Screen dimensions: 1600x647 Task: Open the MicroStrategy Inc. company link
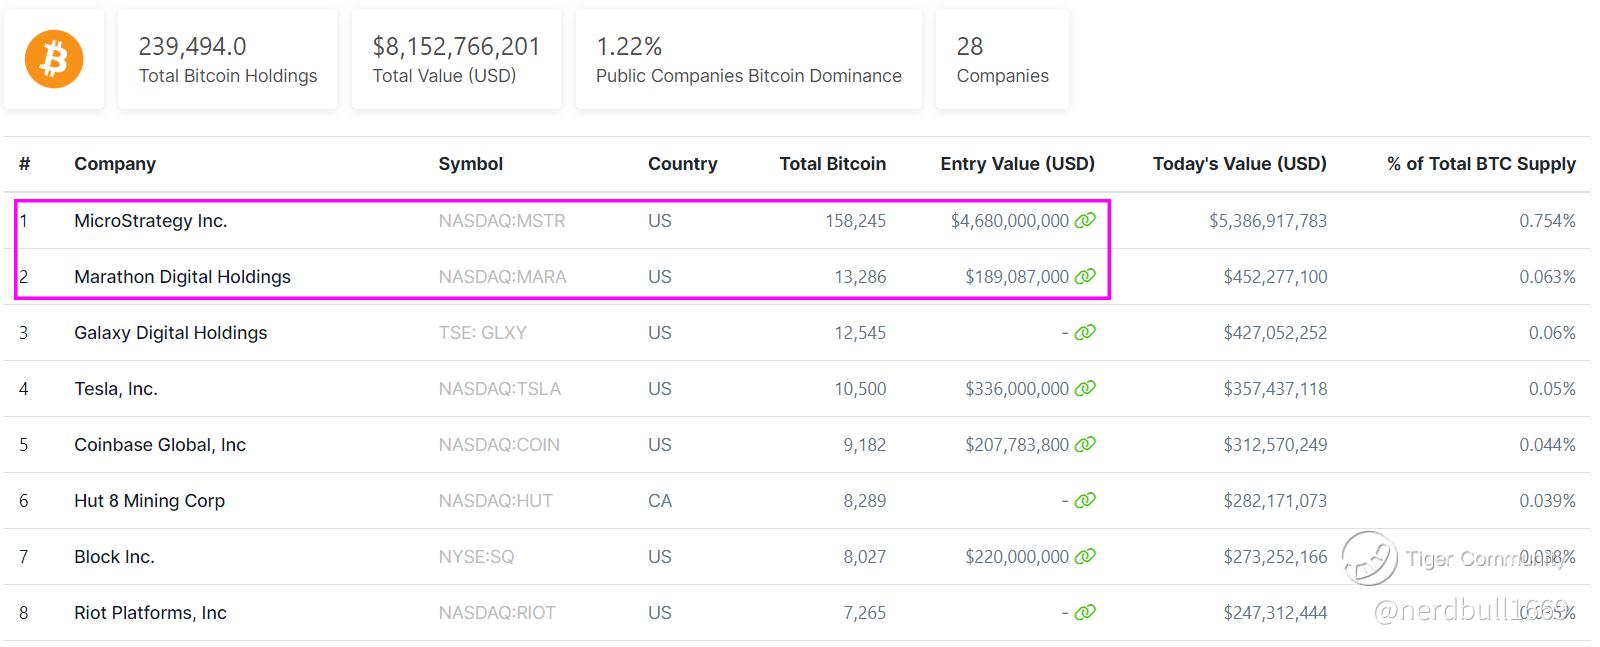click(x=151, y=221)
